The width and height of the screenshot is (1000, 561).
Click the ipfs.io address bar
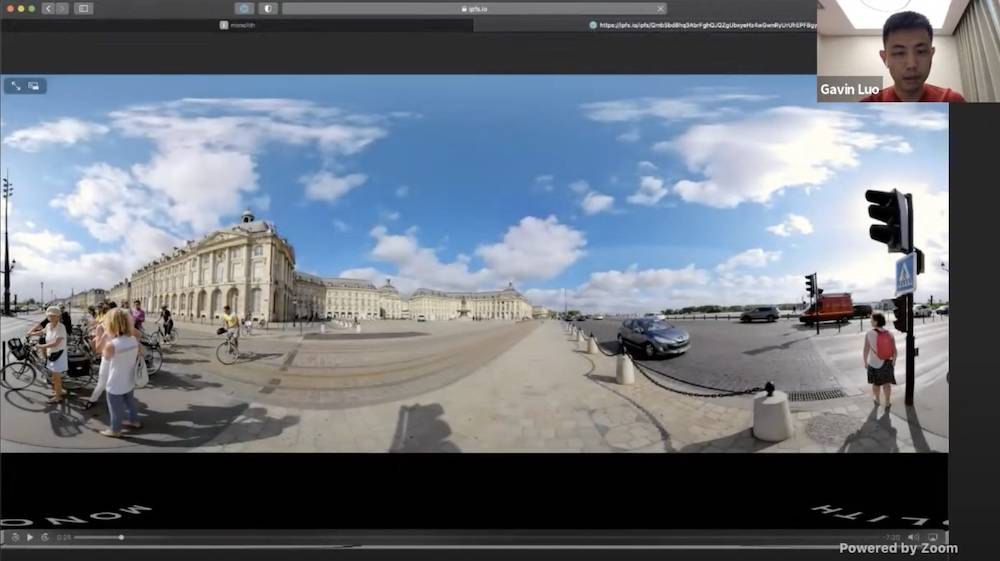click(x=474, y=8)
